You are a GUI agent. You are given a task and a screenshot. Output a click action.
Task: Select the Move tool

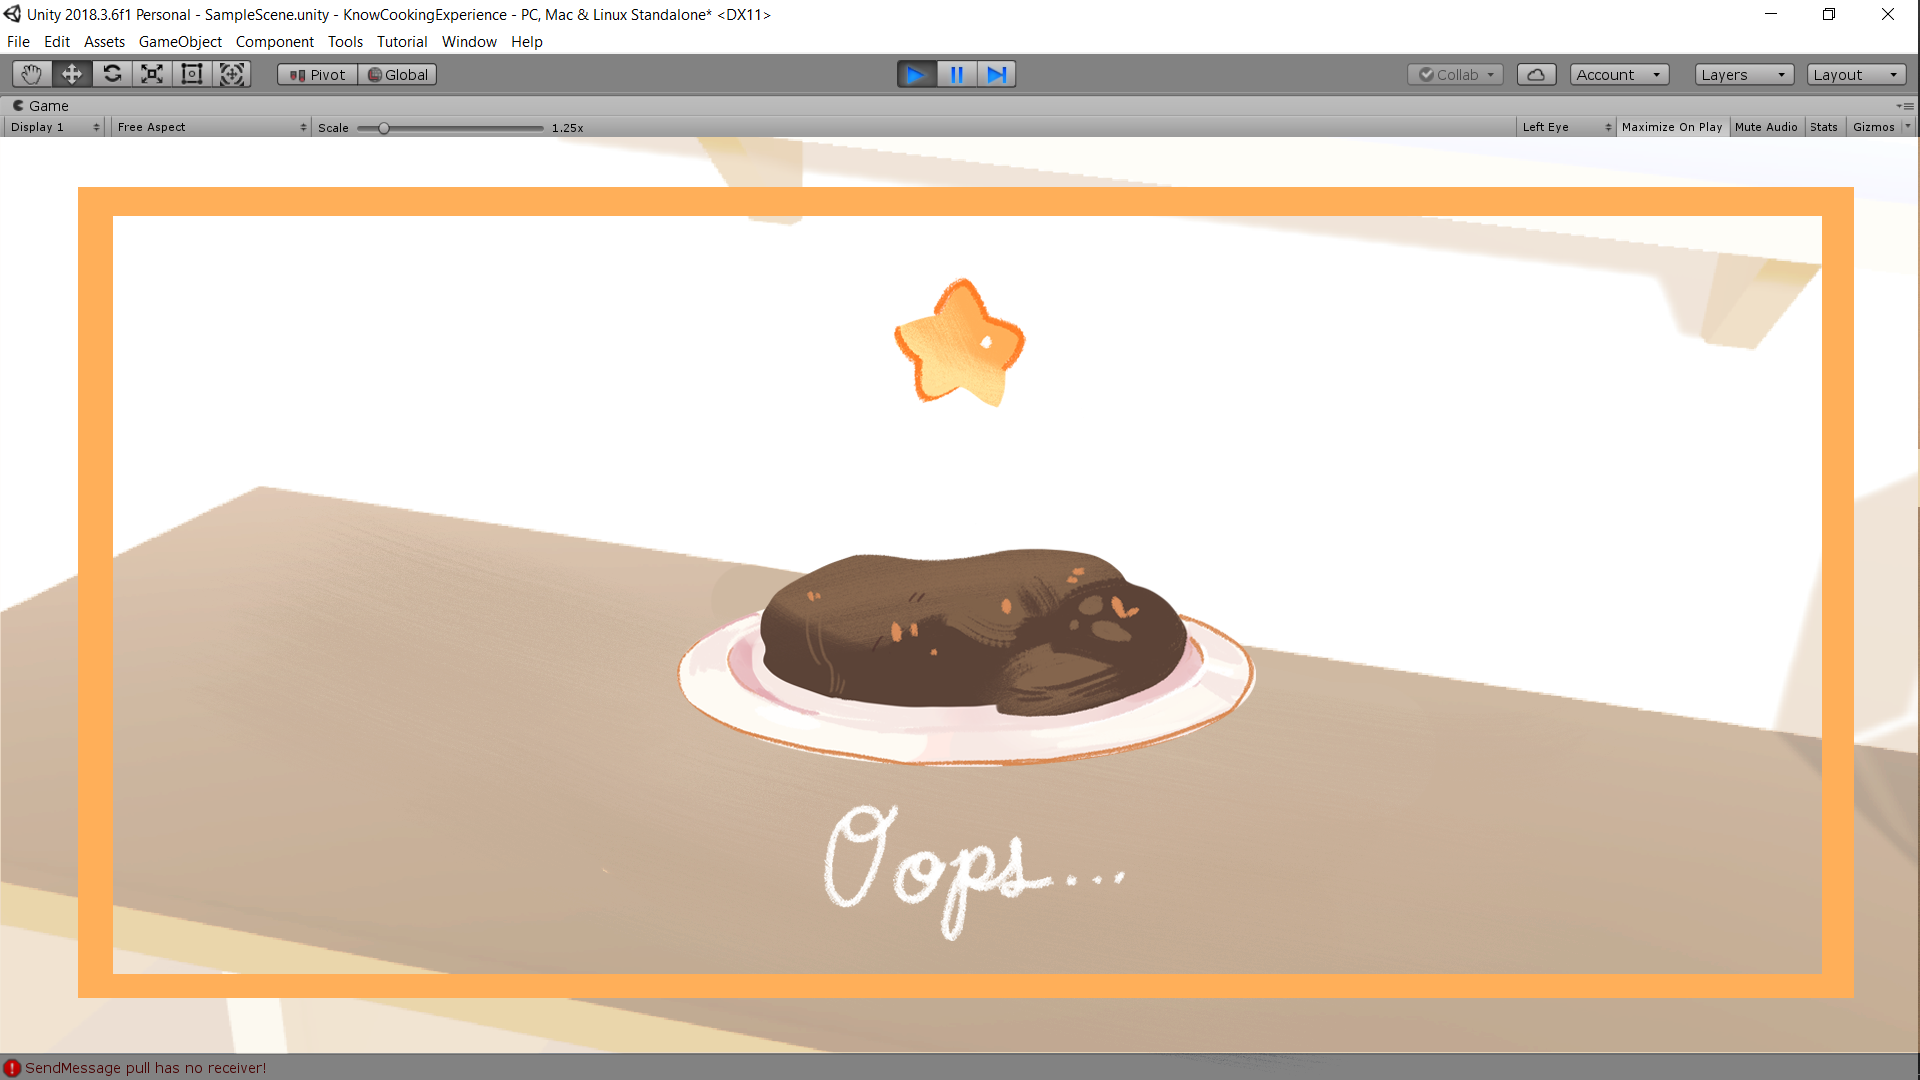click(x=72, y=74)
